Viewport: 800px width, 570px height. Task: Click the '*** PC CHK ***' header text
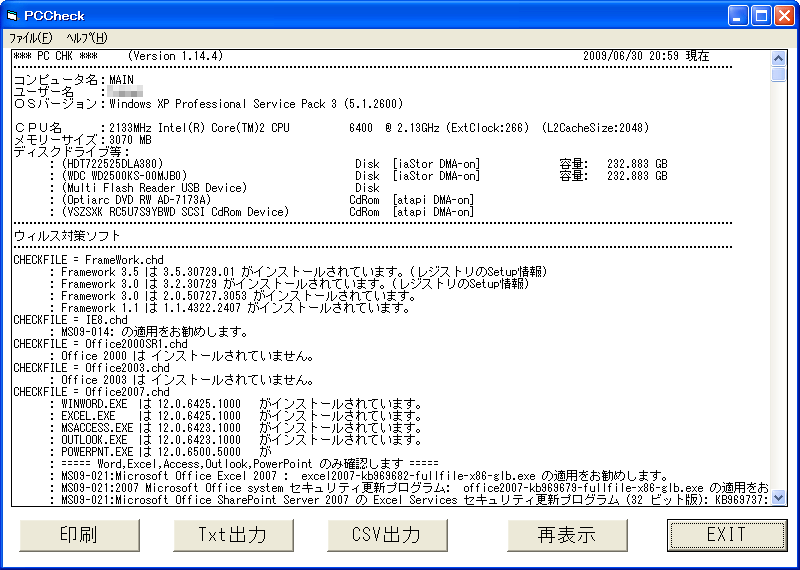tap(56, 56)
